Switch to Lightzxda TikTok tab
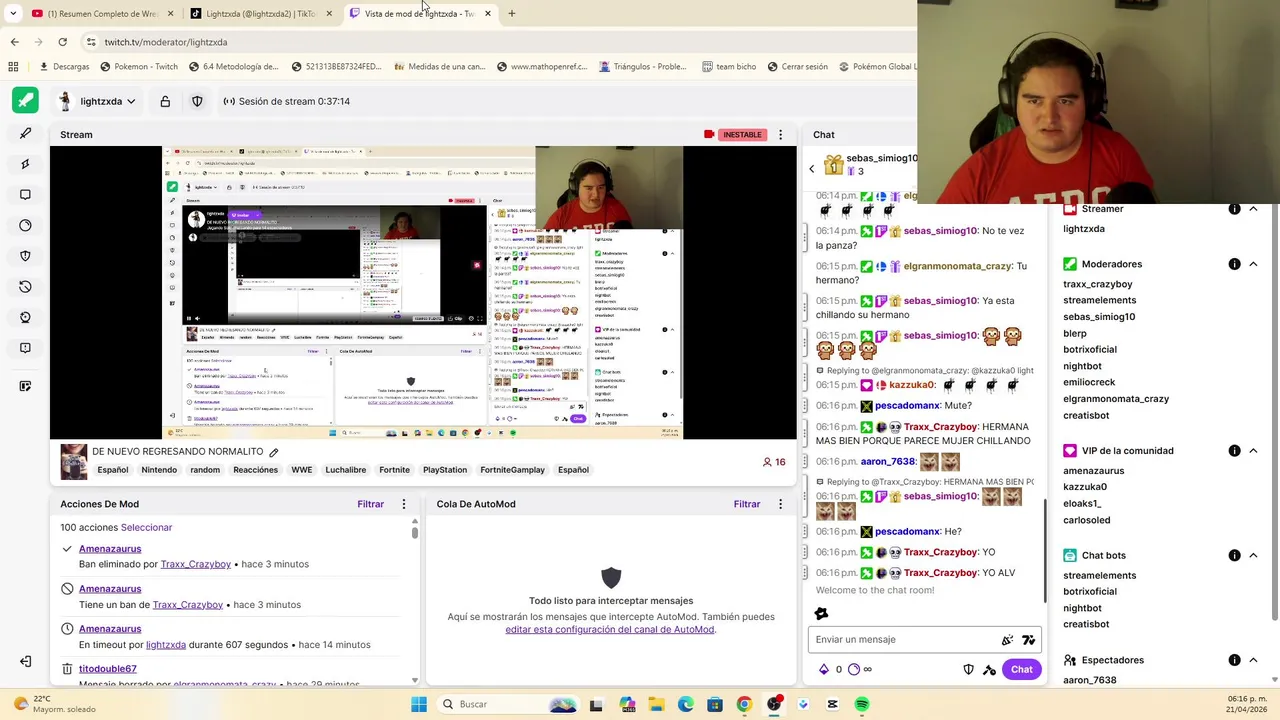This screenshot has height=720, width=1280. [261, 13]
